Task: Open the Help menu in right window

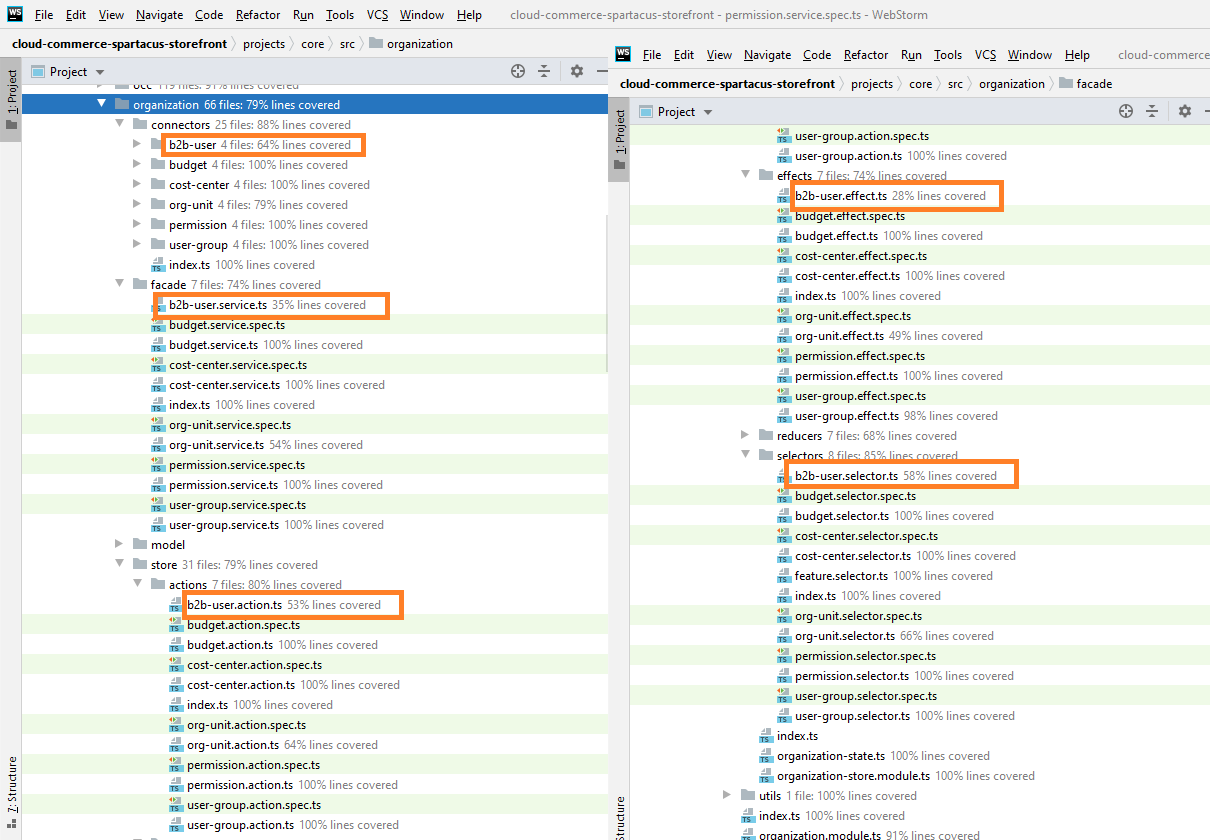Action: [1077, 55]
